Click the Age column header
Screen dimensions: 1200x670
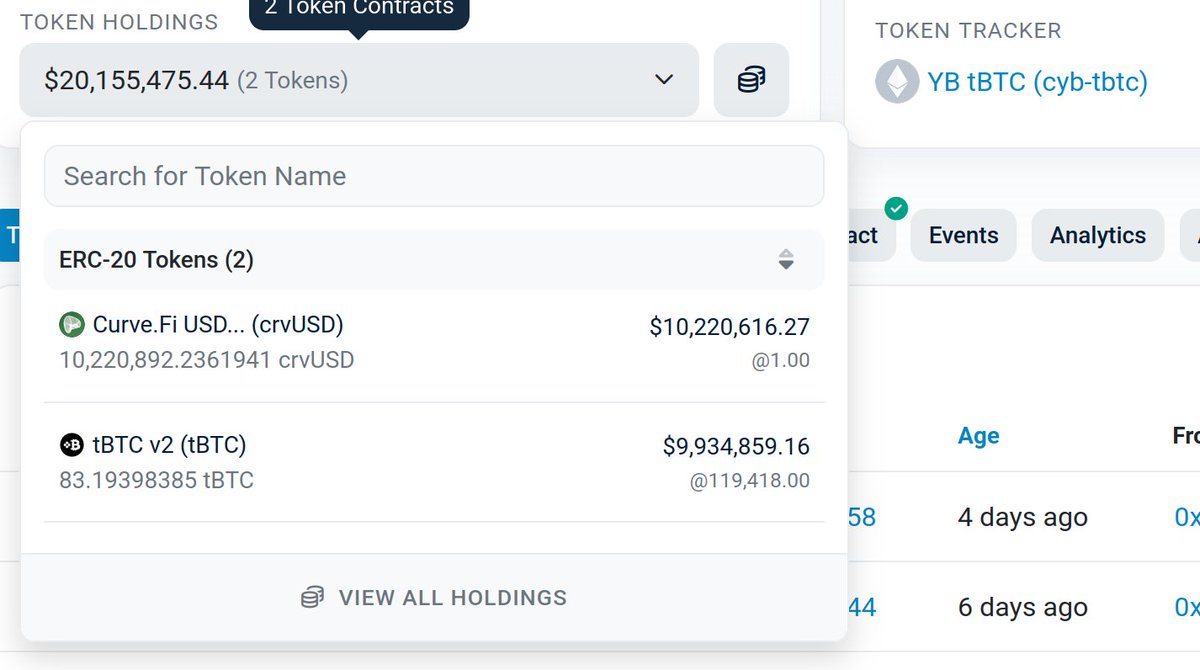point(978,435)
